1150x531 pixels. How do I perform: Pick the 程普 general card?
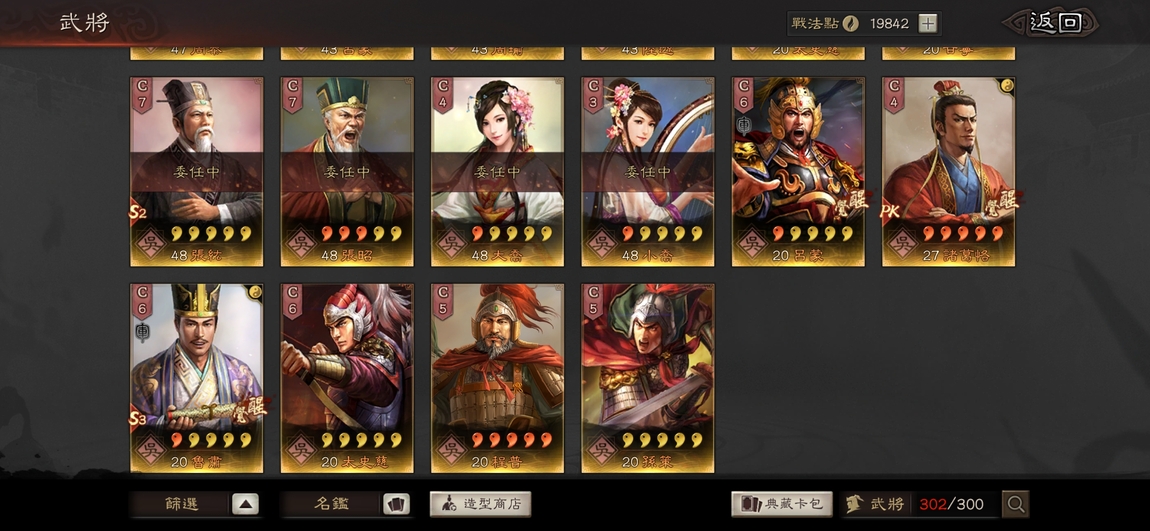[497, 378]
